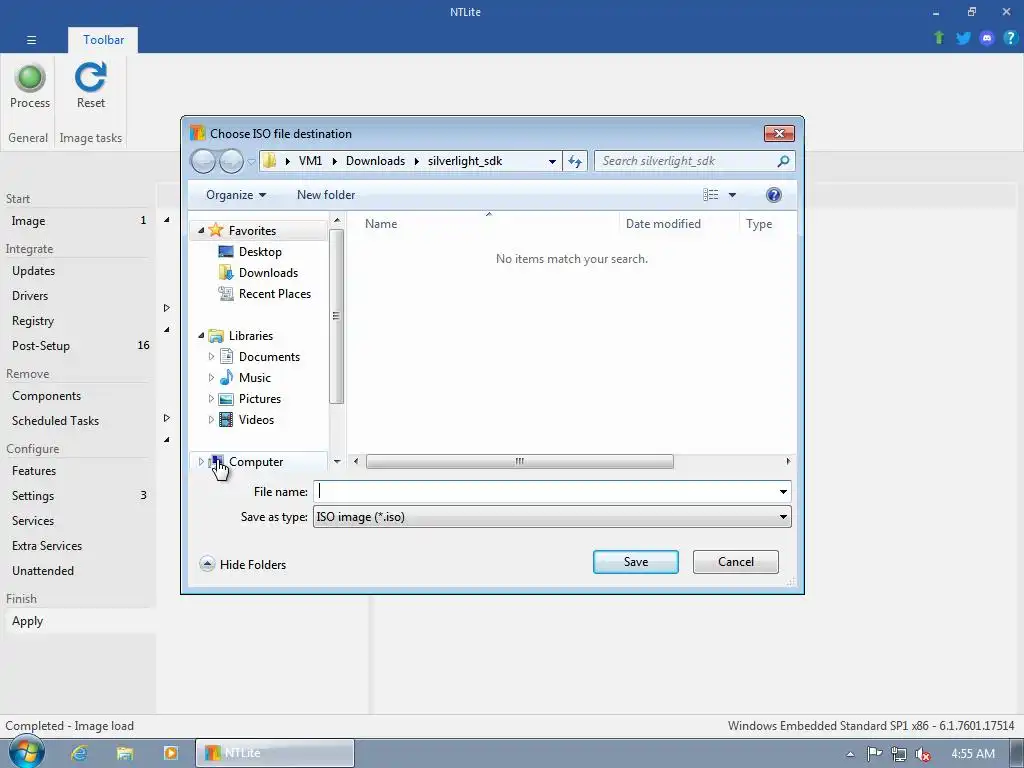Open the Updates page in sidebar

[x=33, y=270]
